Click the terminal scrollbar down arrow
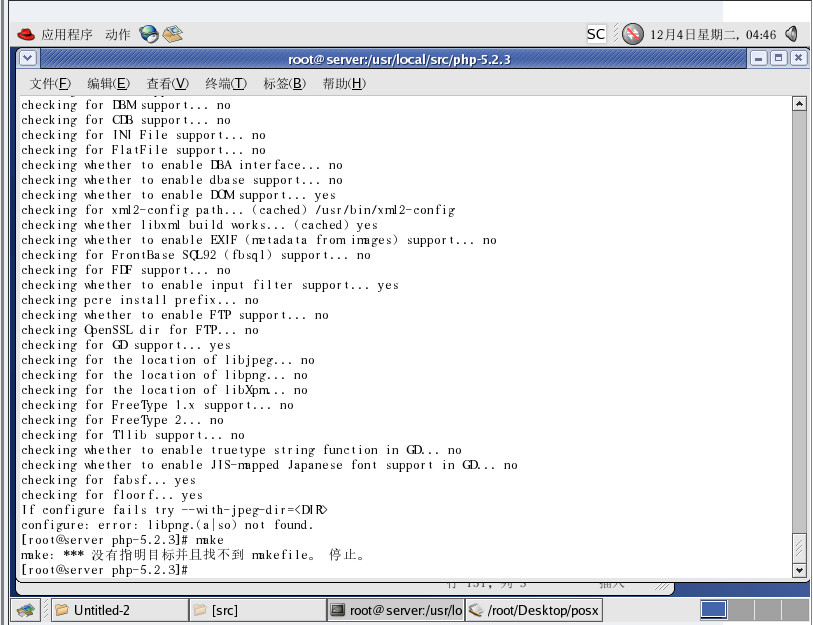This screenshot has width=813, height=625. pos(798,569)
